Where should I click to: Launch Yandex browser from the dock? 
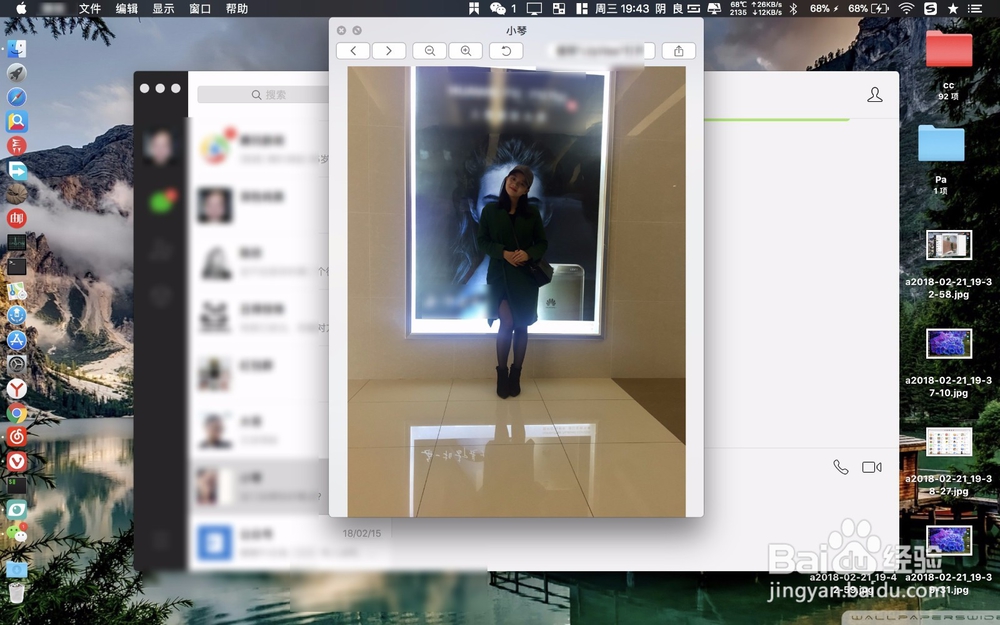17,388
